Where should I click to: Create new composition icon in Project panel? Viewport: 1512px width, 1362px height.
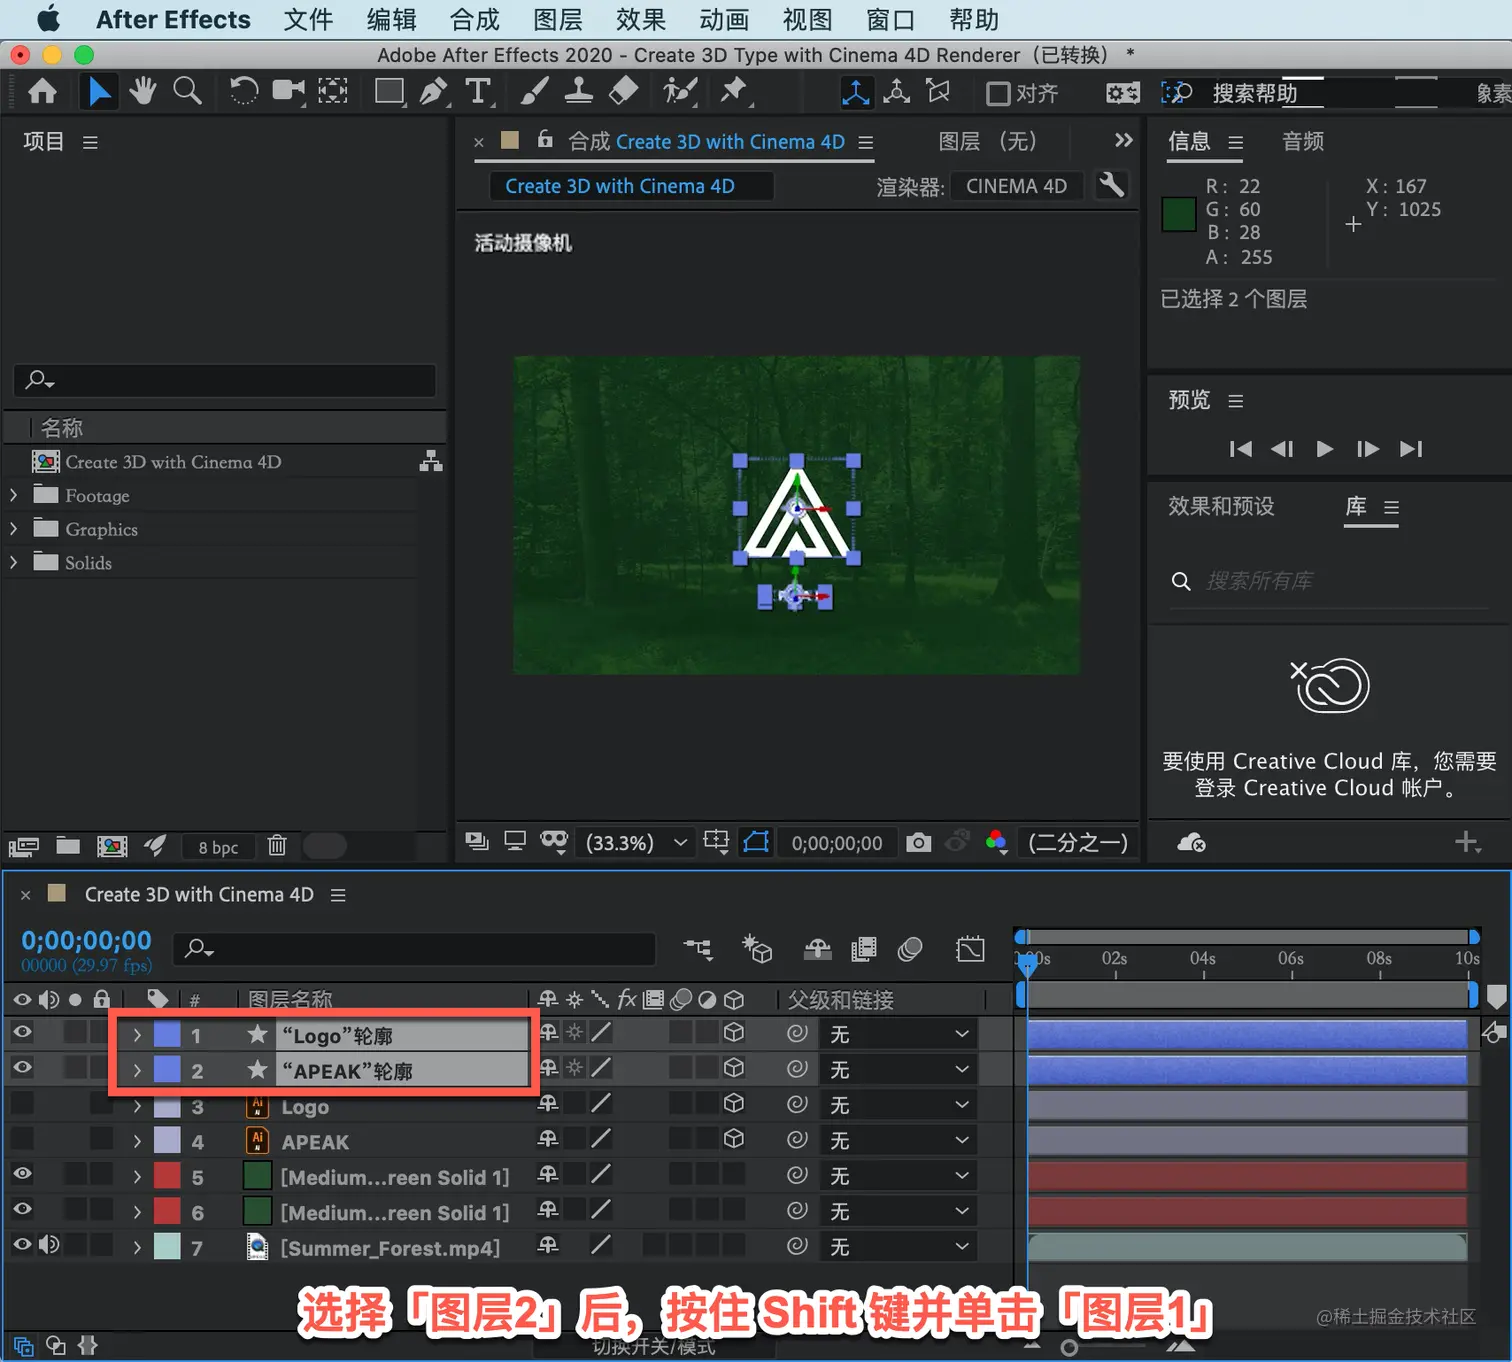tap(112, 846)
